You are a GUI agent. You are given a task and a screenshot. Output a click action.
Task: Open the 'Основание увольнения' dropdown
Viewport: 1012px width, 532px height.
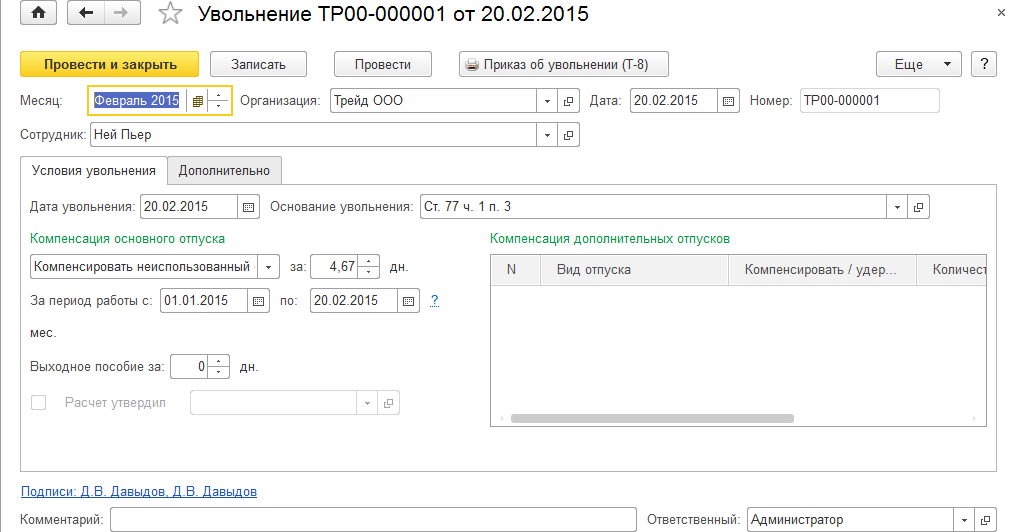(896, 207)
